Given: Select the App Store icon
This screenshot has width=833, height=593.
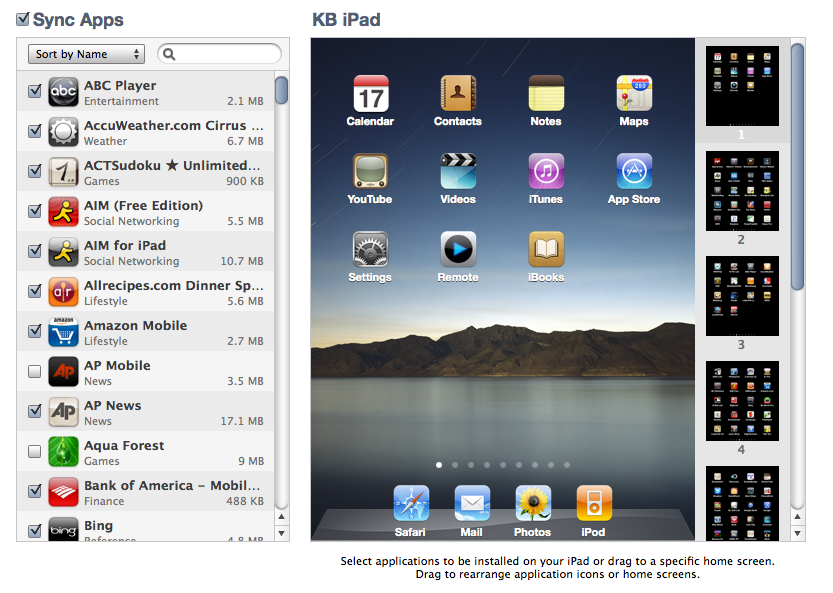Looking at the screenshot, I should click(634, 172).
